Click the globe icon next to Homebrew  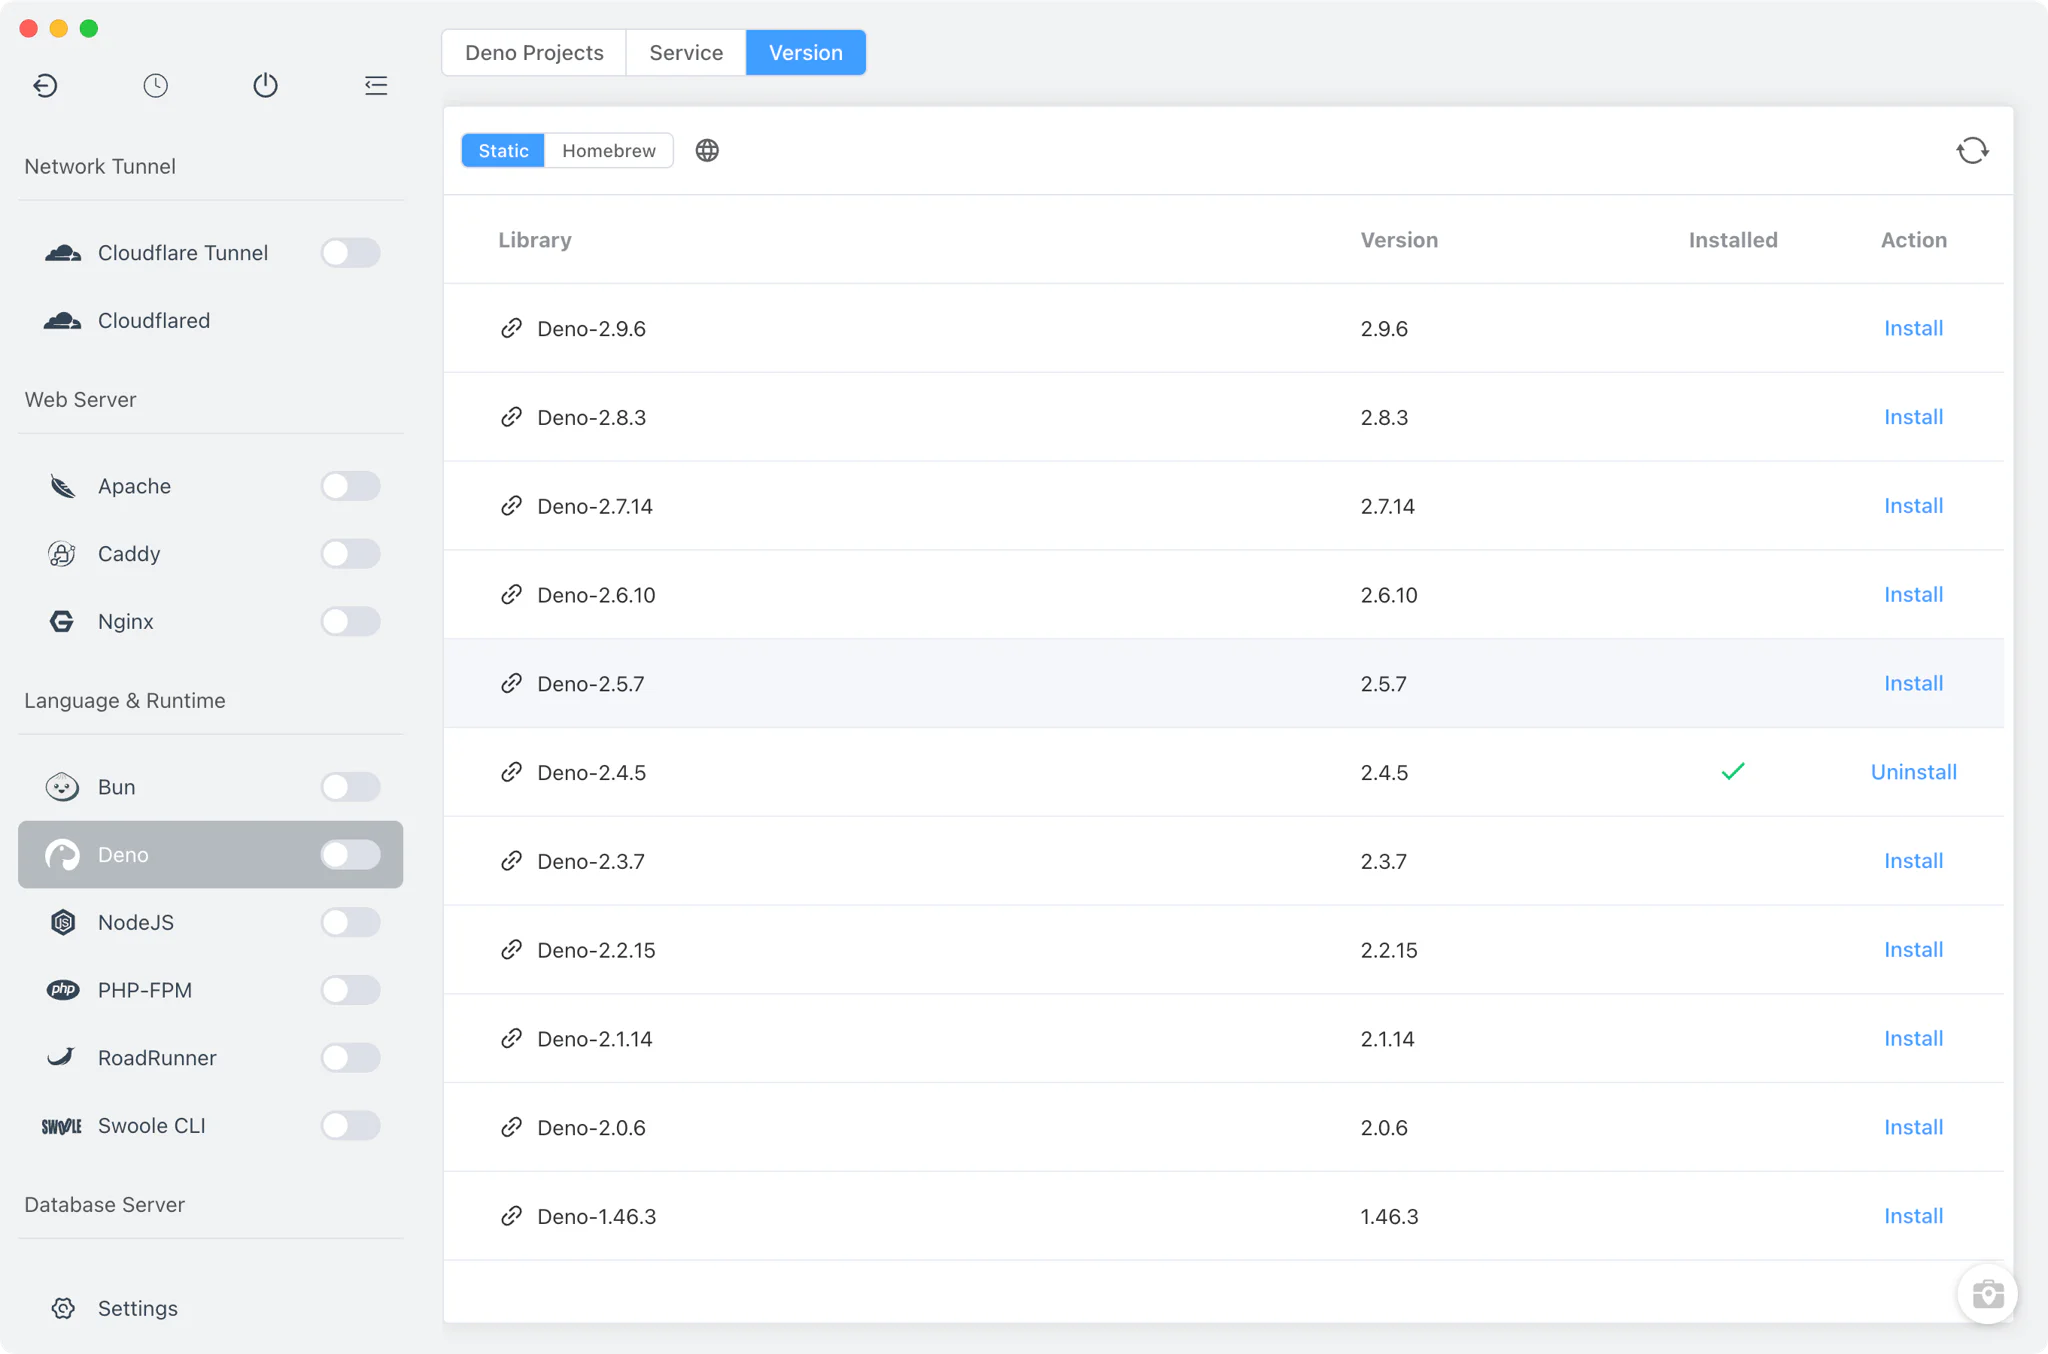pos(707,151)
